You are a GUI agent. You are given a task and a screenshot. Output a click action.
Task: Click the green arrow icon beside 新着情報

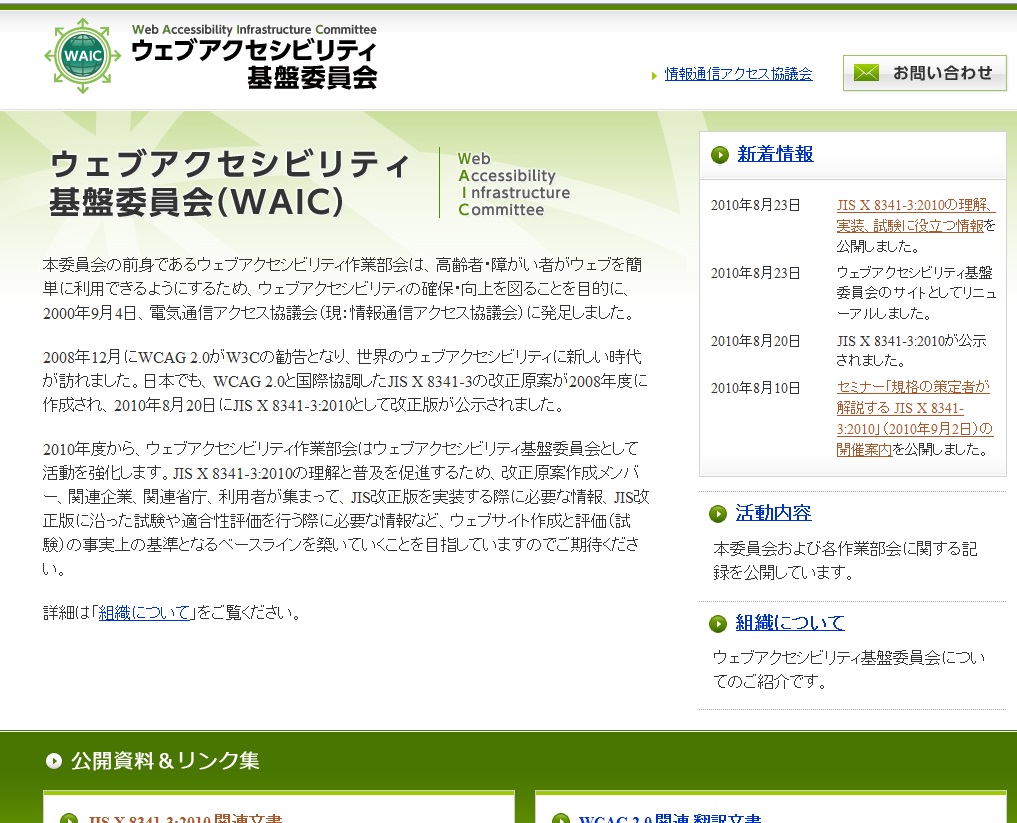point(720,155)
